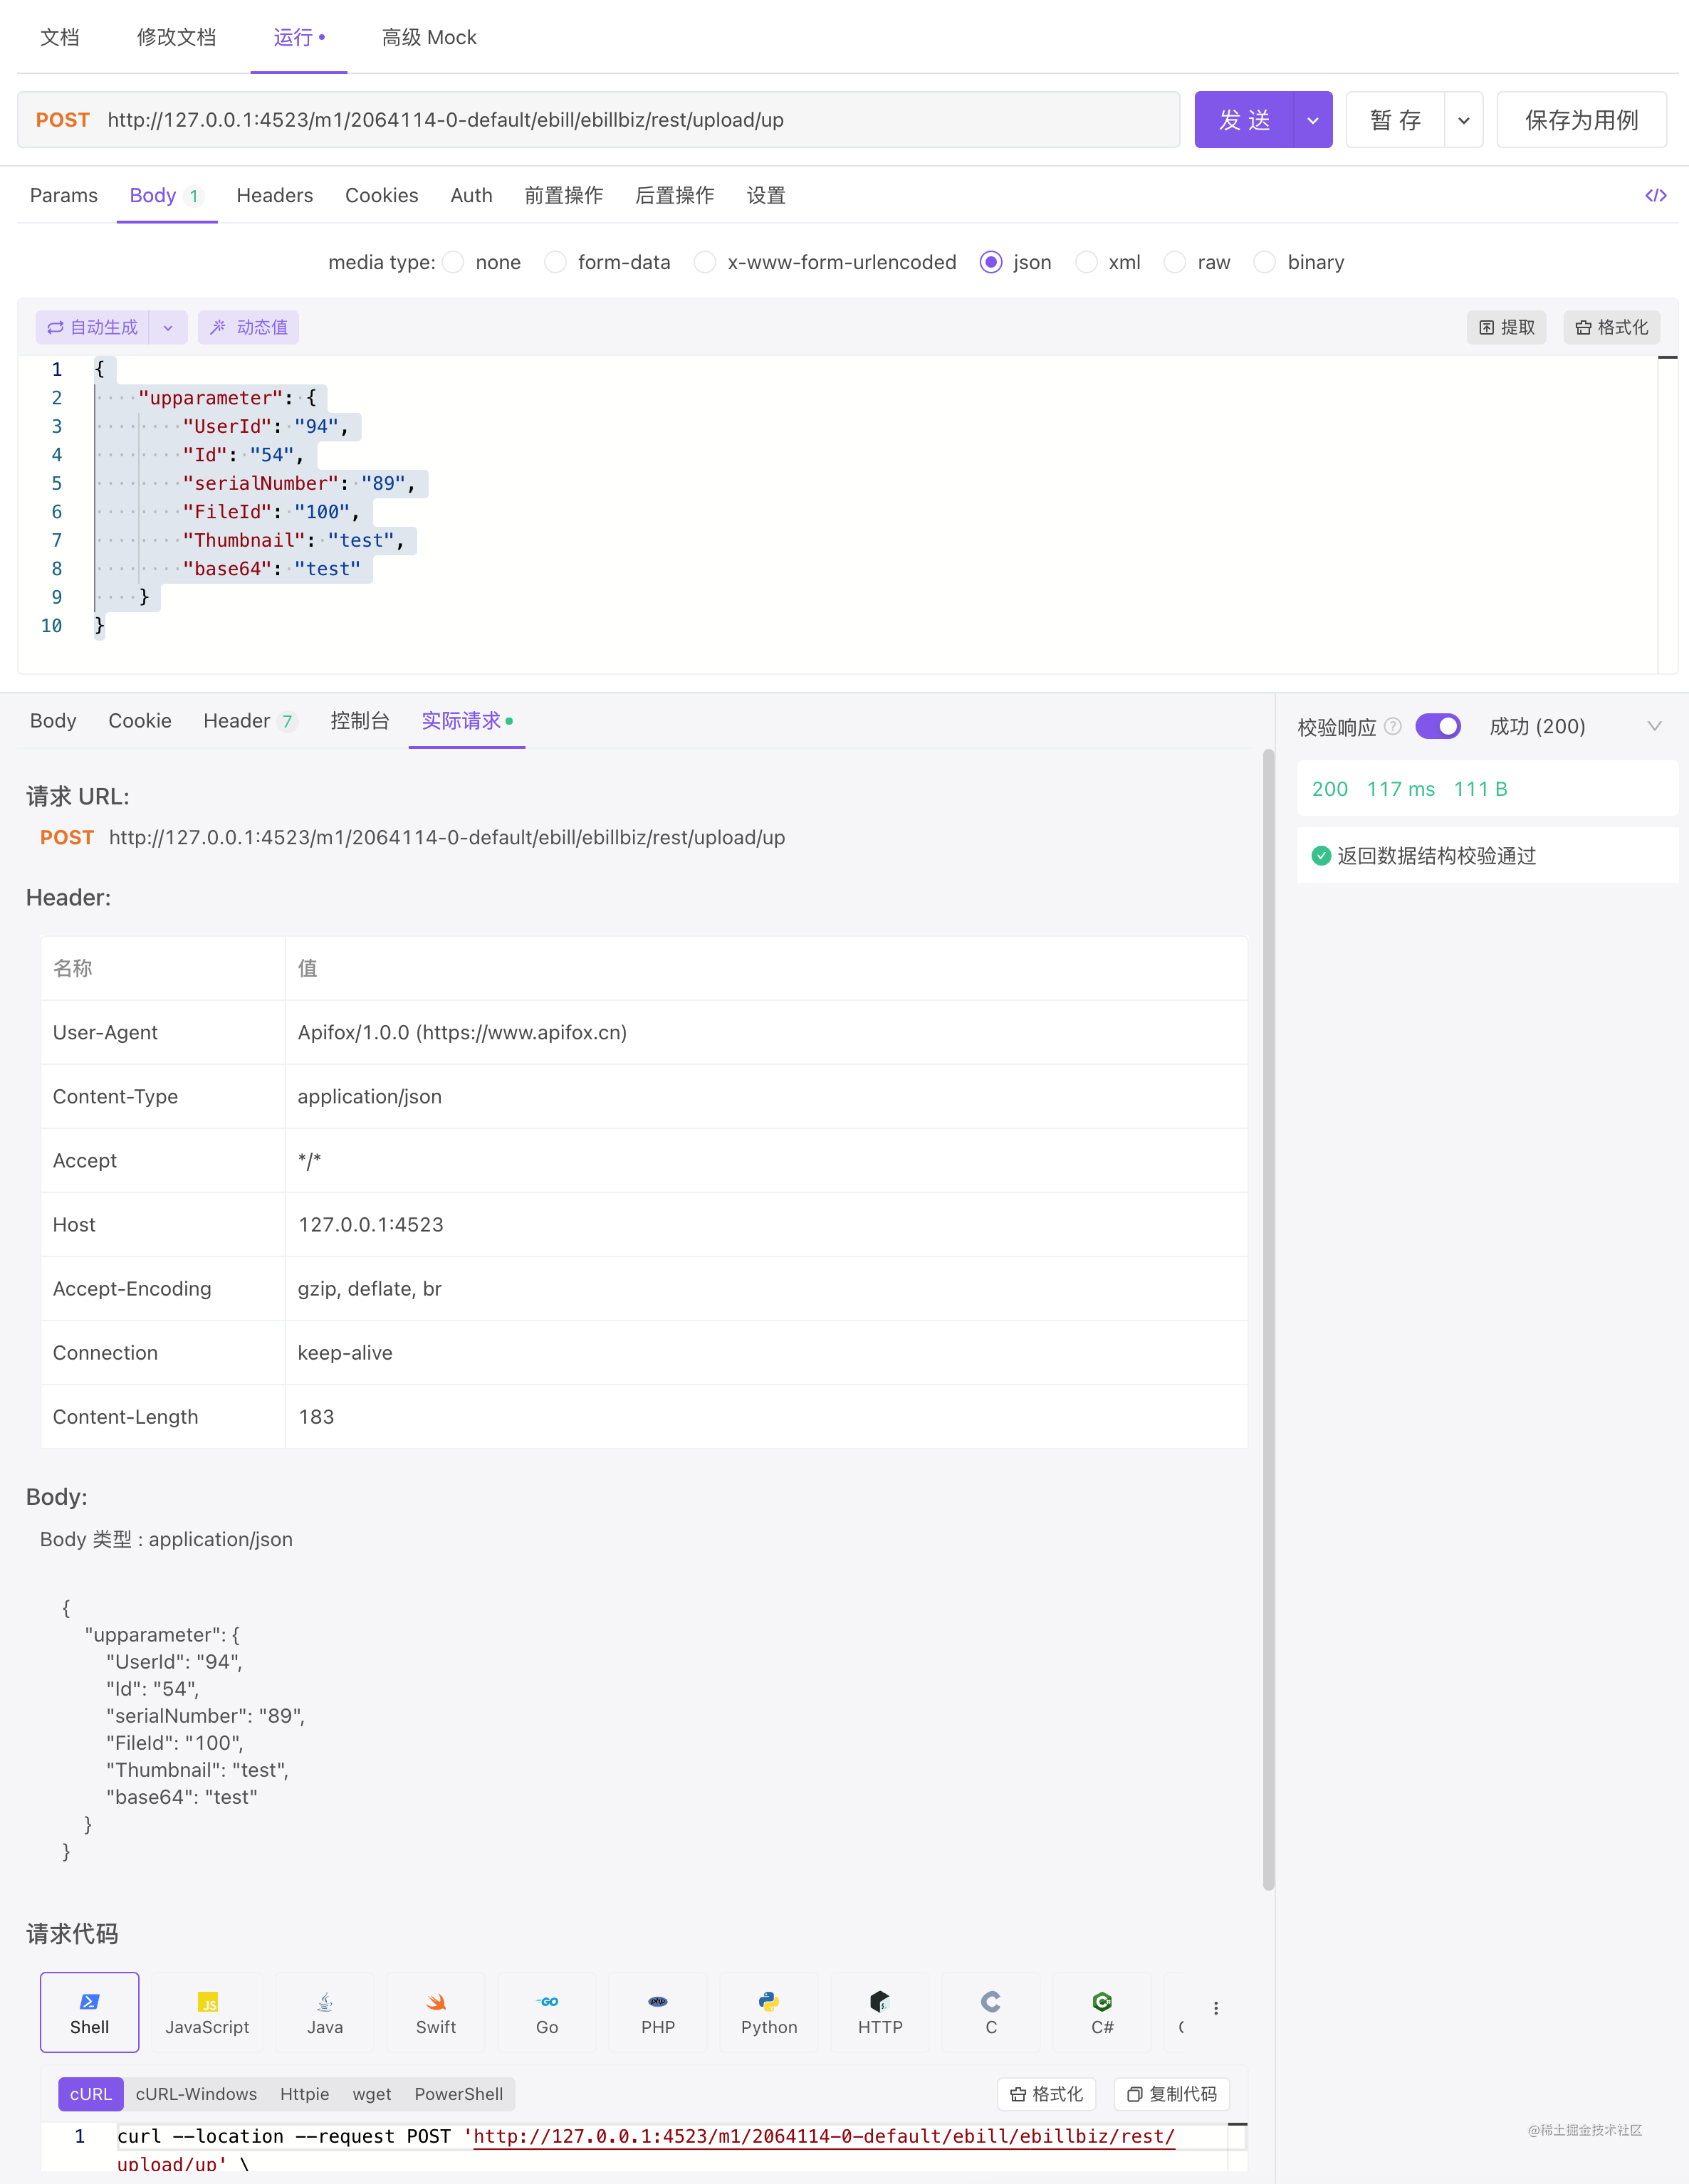The width and height of the screenshot is (1689, 2184).
Task: Toggle the 校验响应 validation switch
Action: (1438, 726)
